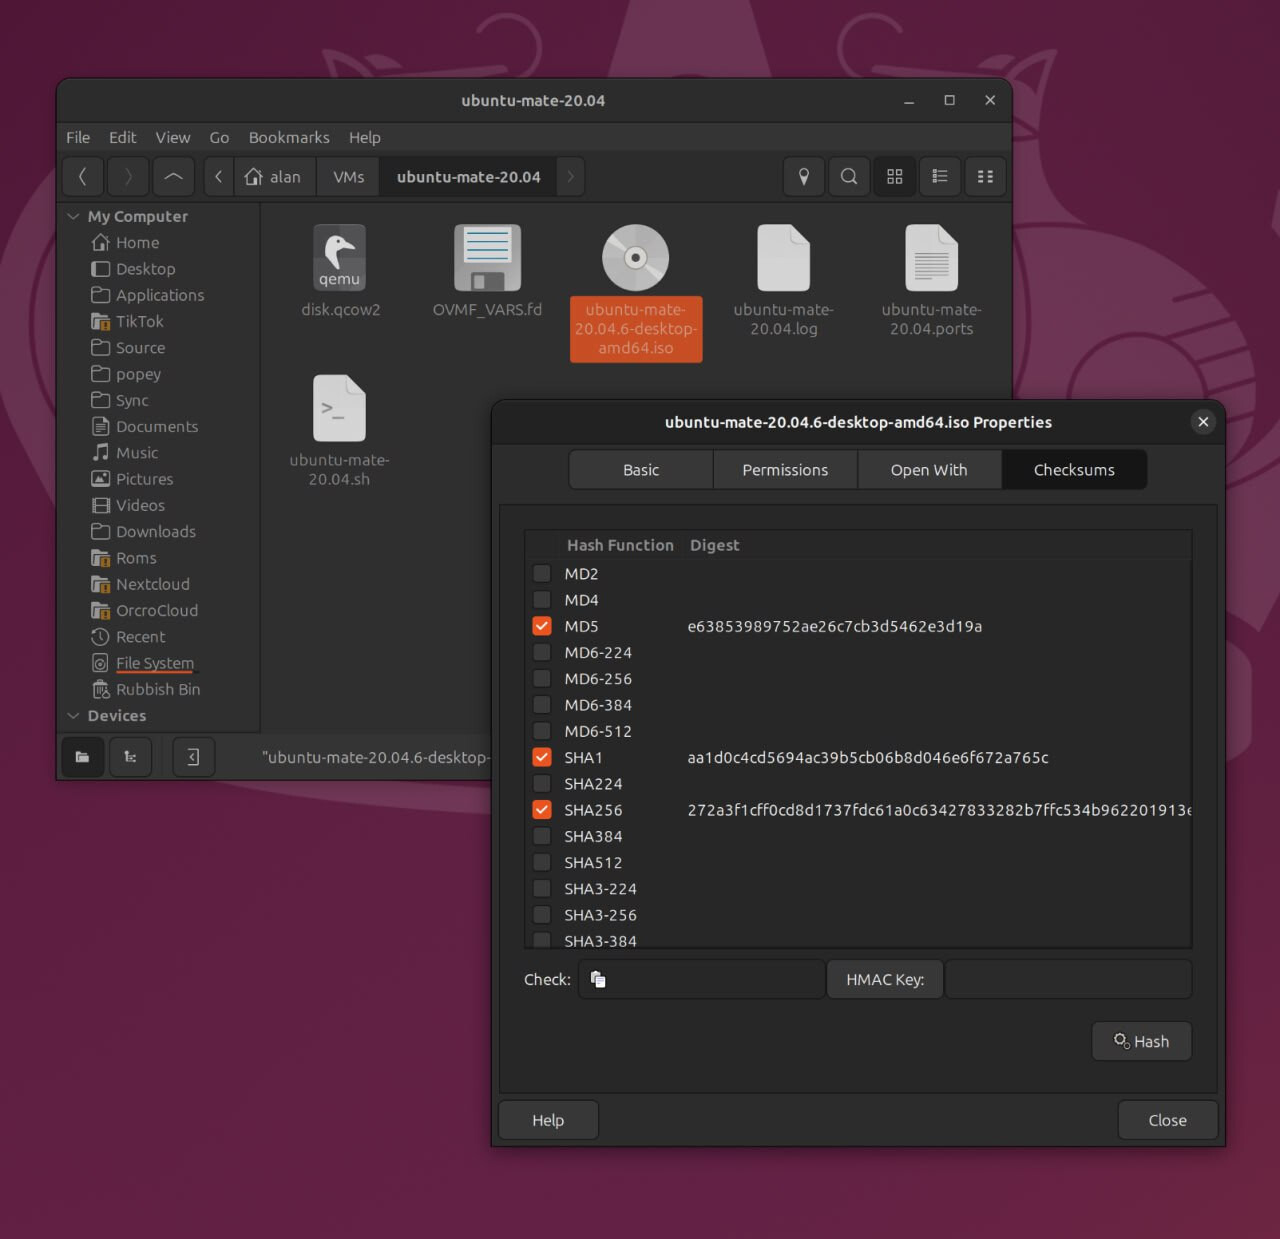Toggle location entry pin icon
Image resolution: width=1280 pixels, height=1239 pixels.
click(x=803, y=177)
